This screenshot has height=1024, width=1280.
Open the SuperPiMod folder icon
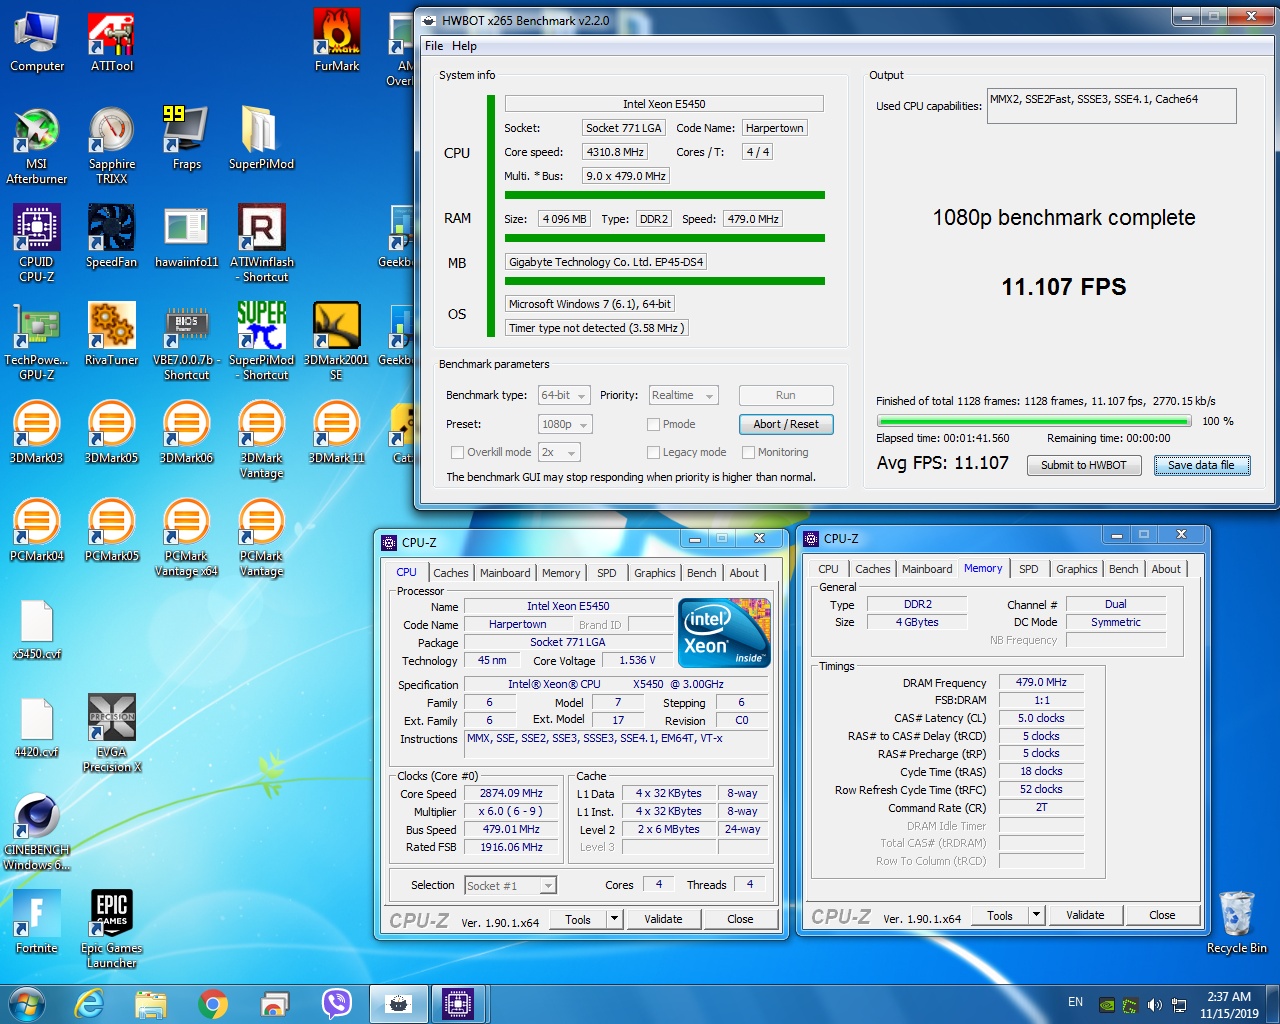[x=261, y=140]
